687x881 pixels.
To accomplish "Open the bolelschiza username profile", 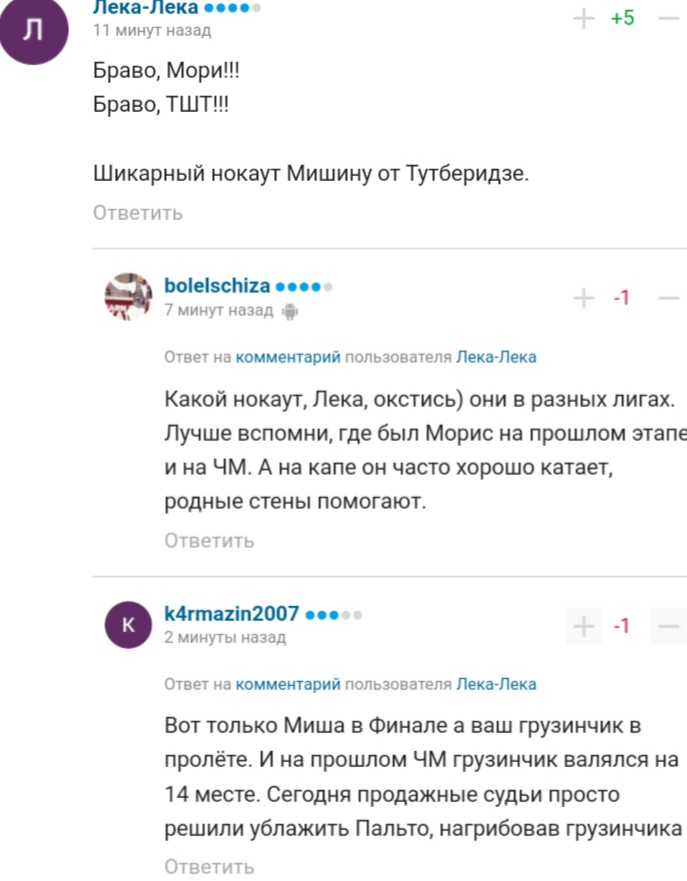I will click(x=217, y=286).
